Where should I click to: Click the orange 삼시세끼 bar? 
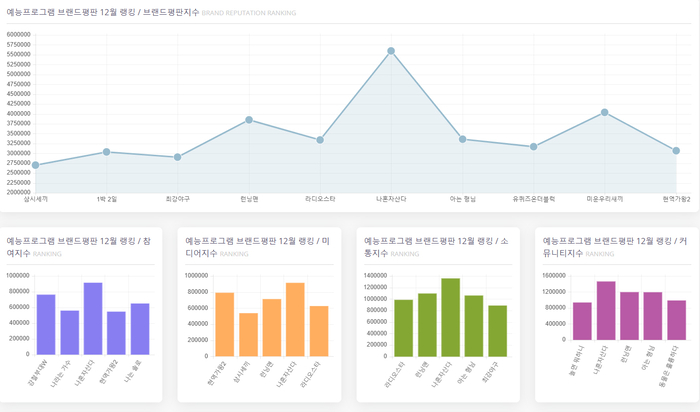coord(248,335)
